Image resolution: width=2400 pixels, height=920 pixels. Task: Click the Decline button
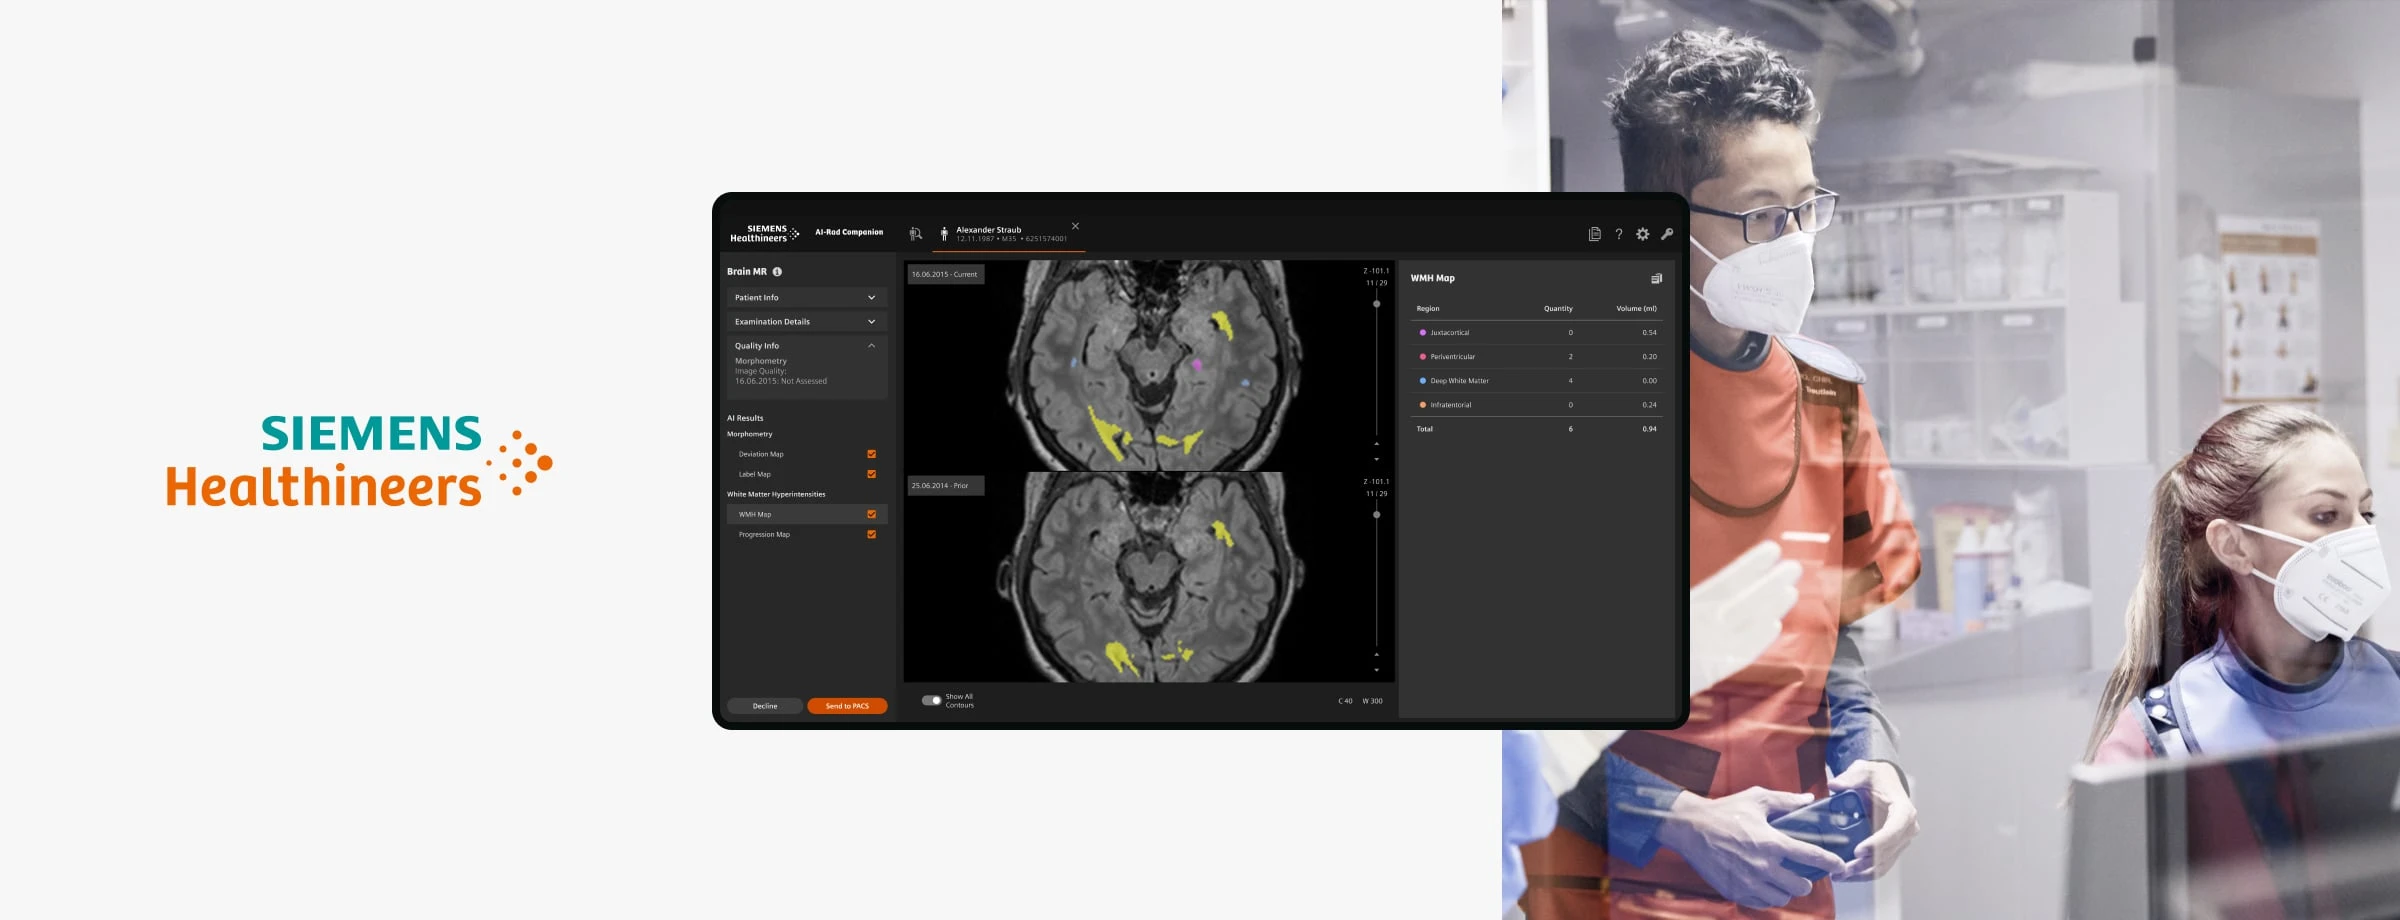765,706
